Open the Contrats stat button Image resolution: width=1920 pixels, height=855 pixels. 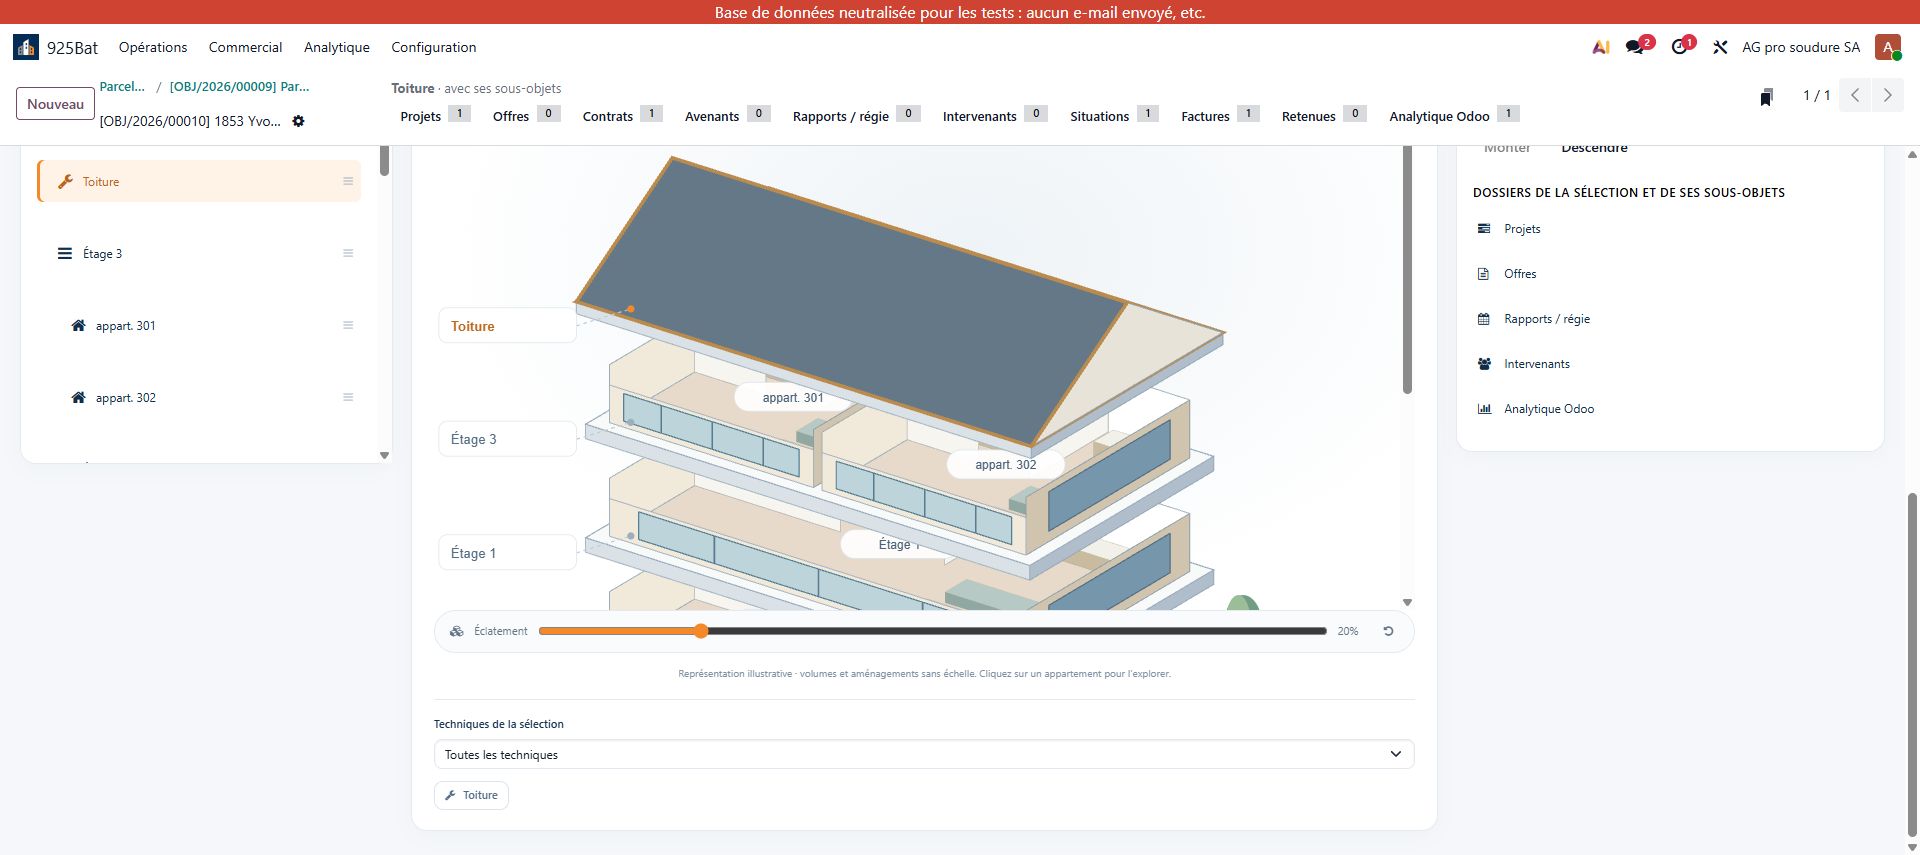[622, 116]
